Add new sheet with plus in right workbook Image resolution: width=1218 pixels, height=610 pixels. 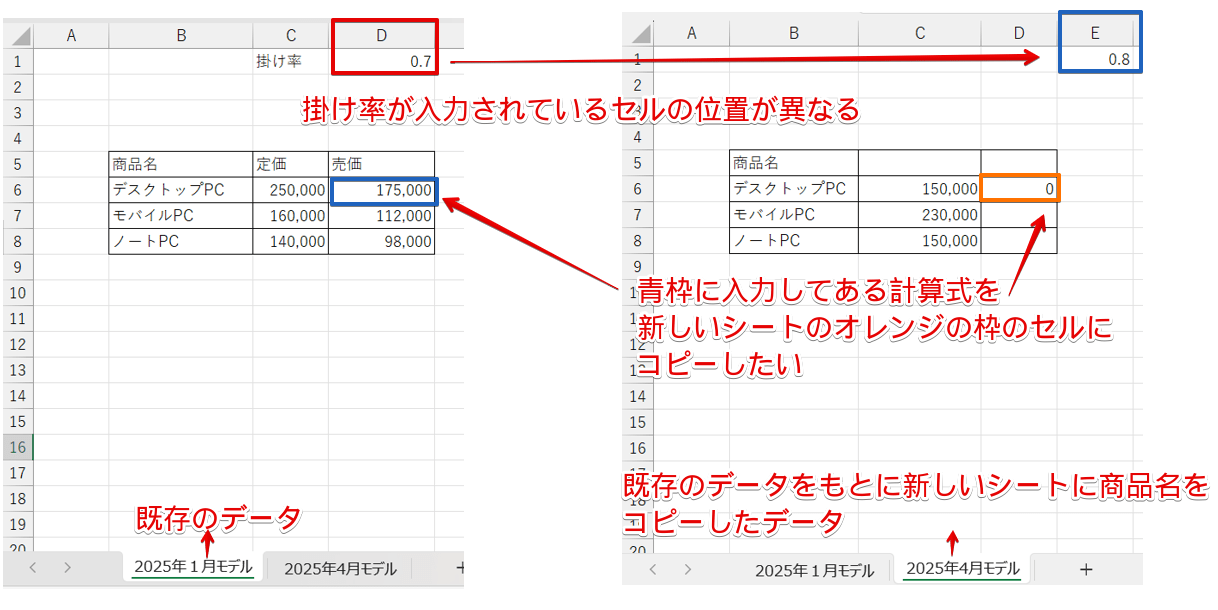click(1086, 569)
